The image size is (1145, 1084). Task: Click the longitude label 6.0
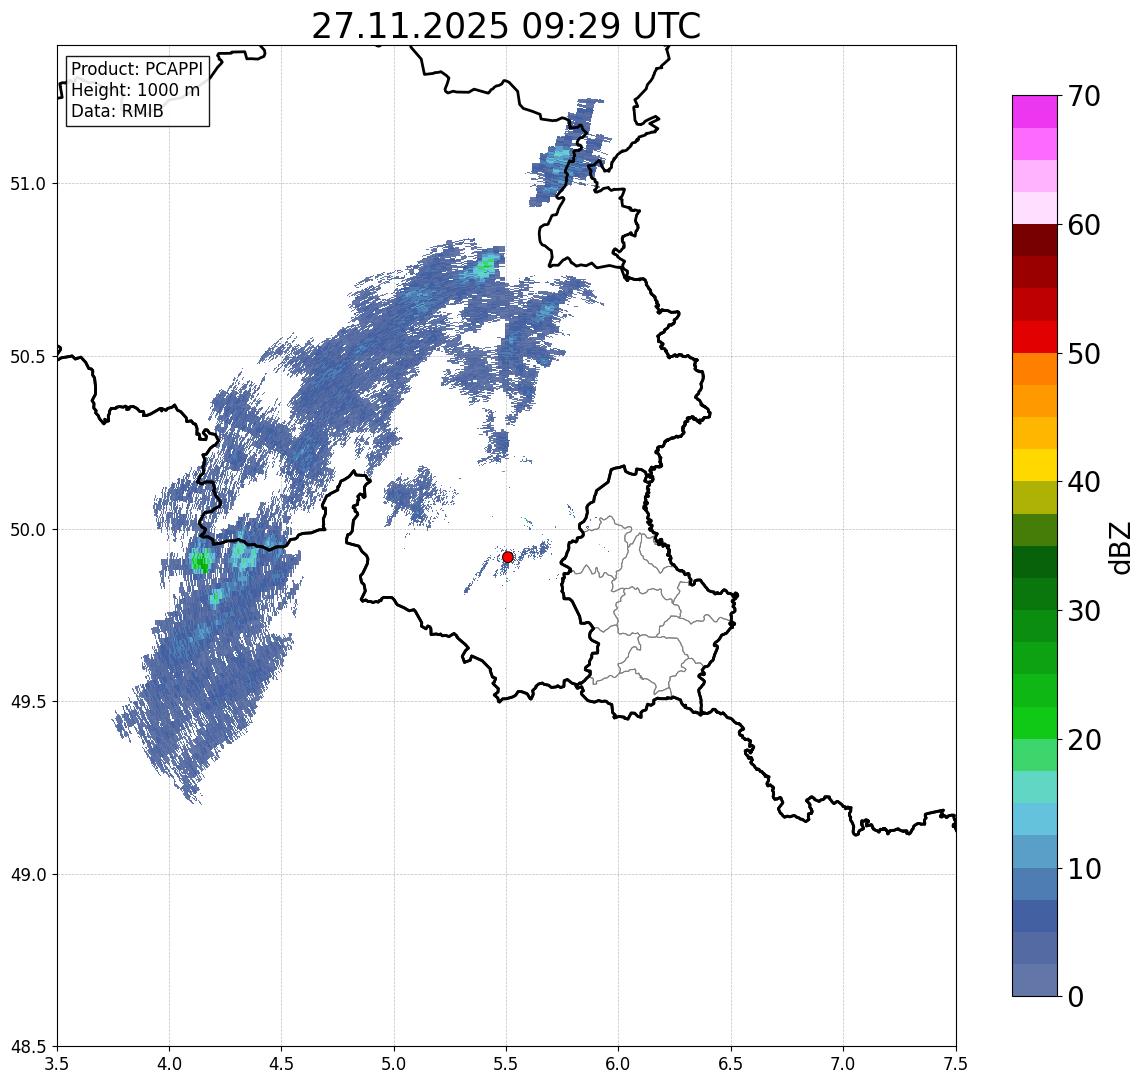pos(619,1064)
